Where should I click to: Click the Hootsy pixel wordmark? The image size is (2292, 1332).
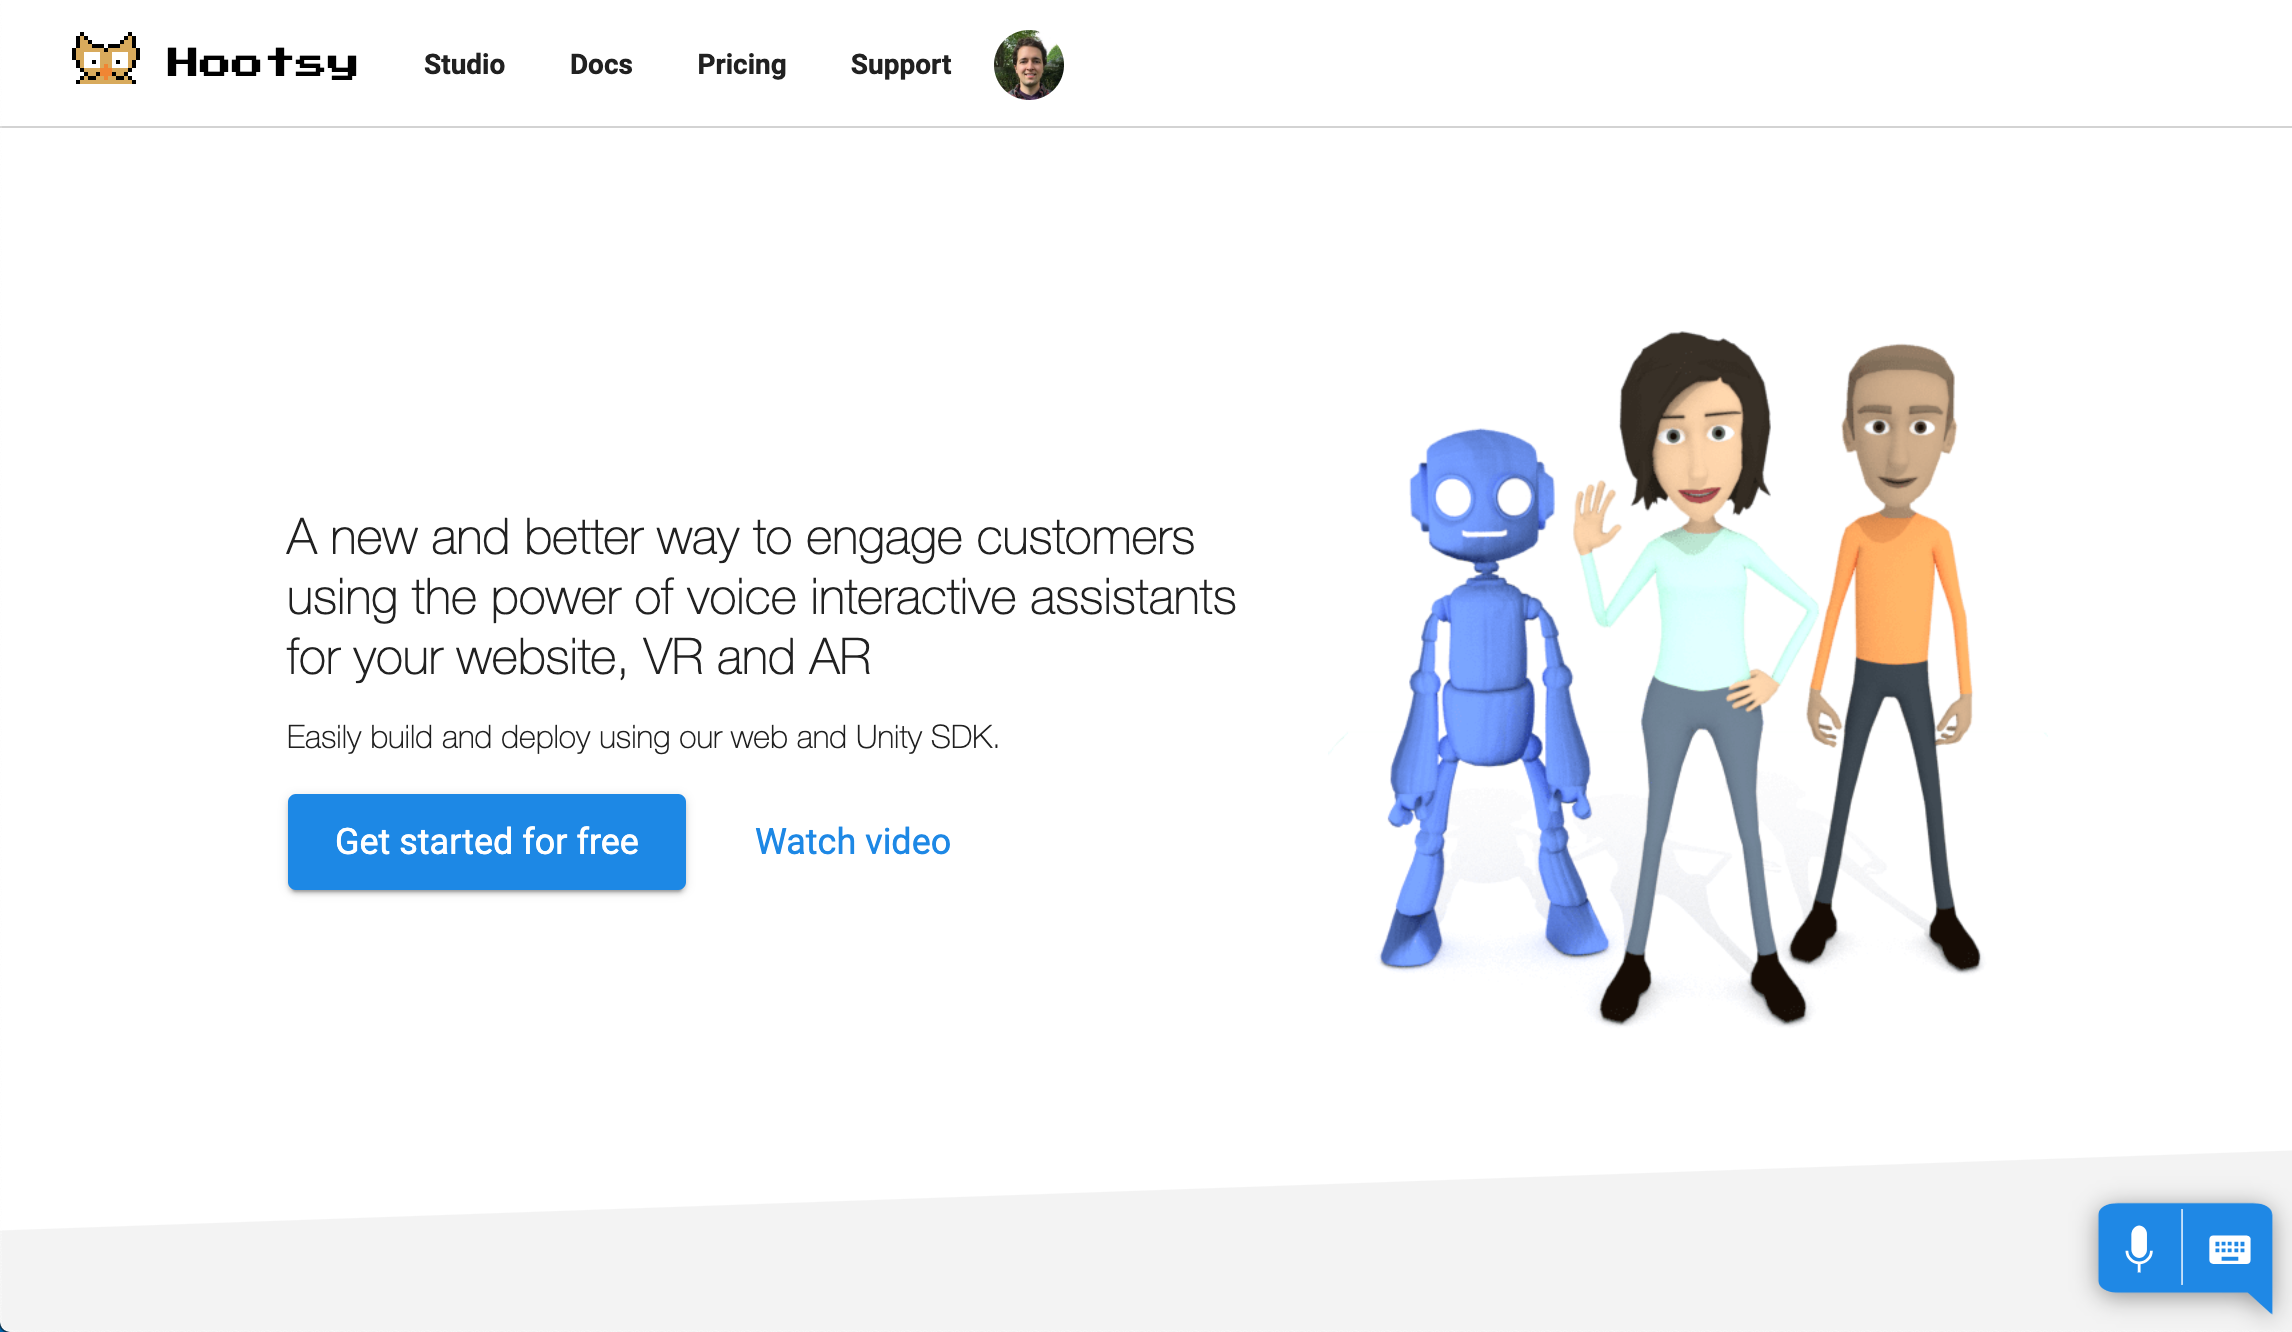261,63
